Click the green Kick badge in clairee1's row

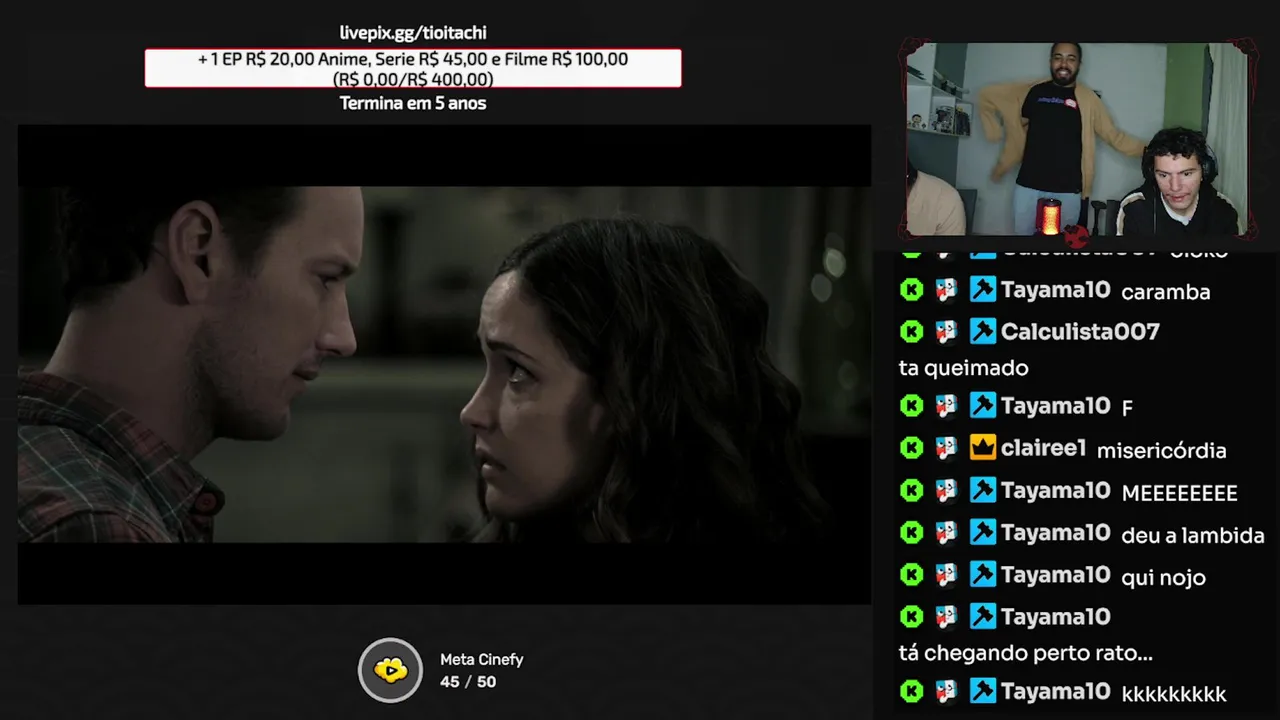pyautogui.click(x=912, y=448)
